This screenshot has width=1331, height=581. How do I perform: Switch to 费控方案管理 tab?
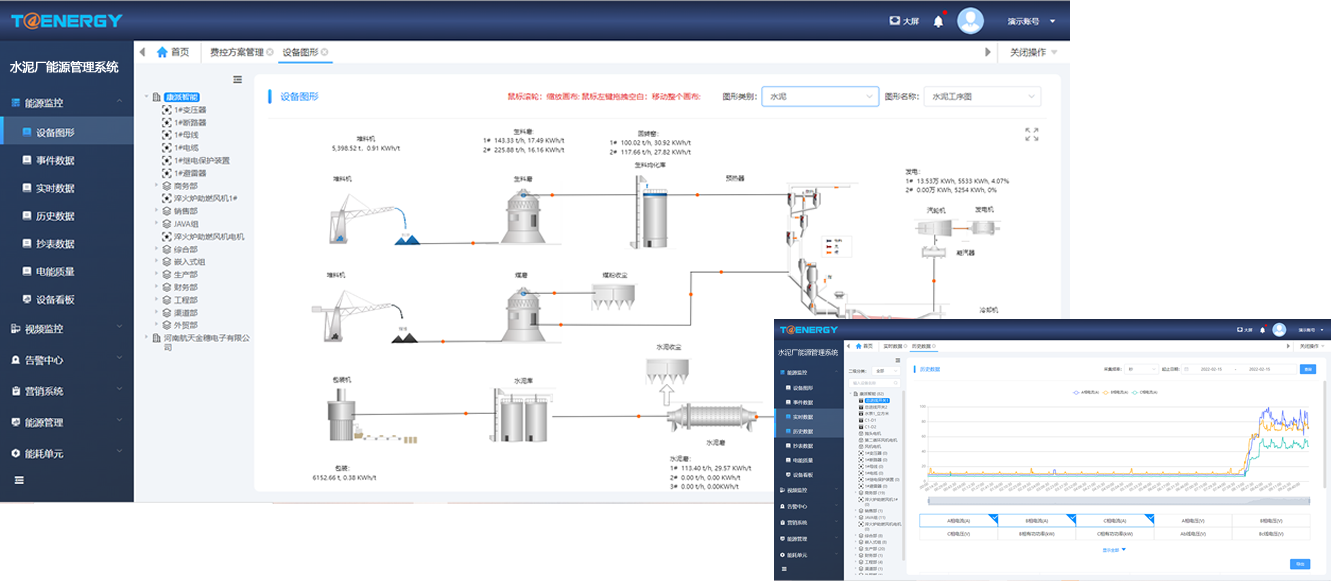(x=236, y=52)
